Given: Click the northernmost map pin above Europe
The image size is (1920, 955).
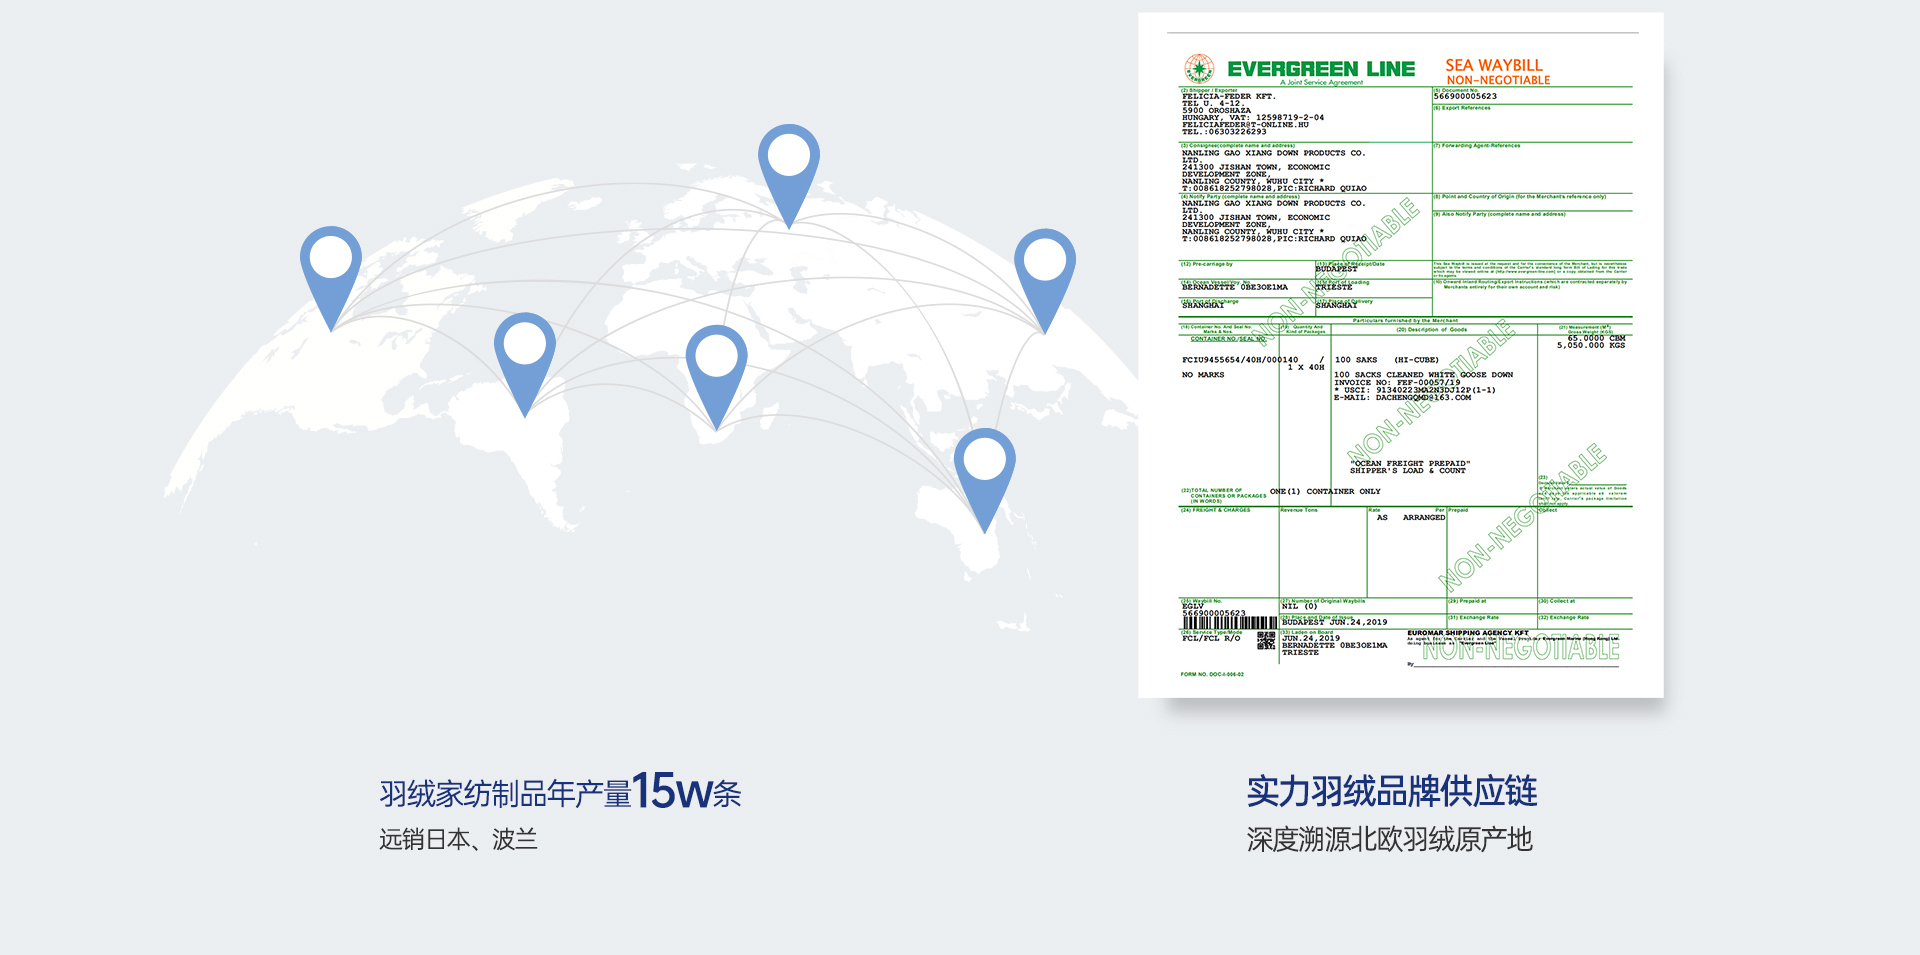Looking at the screenshot, I should (x=789, y=160).
